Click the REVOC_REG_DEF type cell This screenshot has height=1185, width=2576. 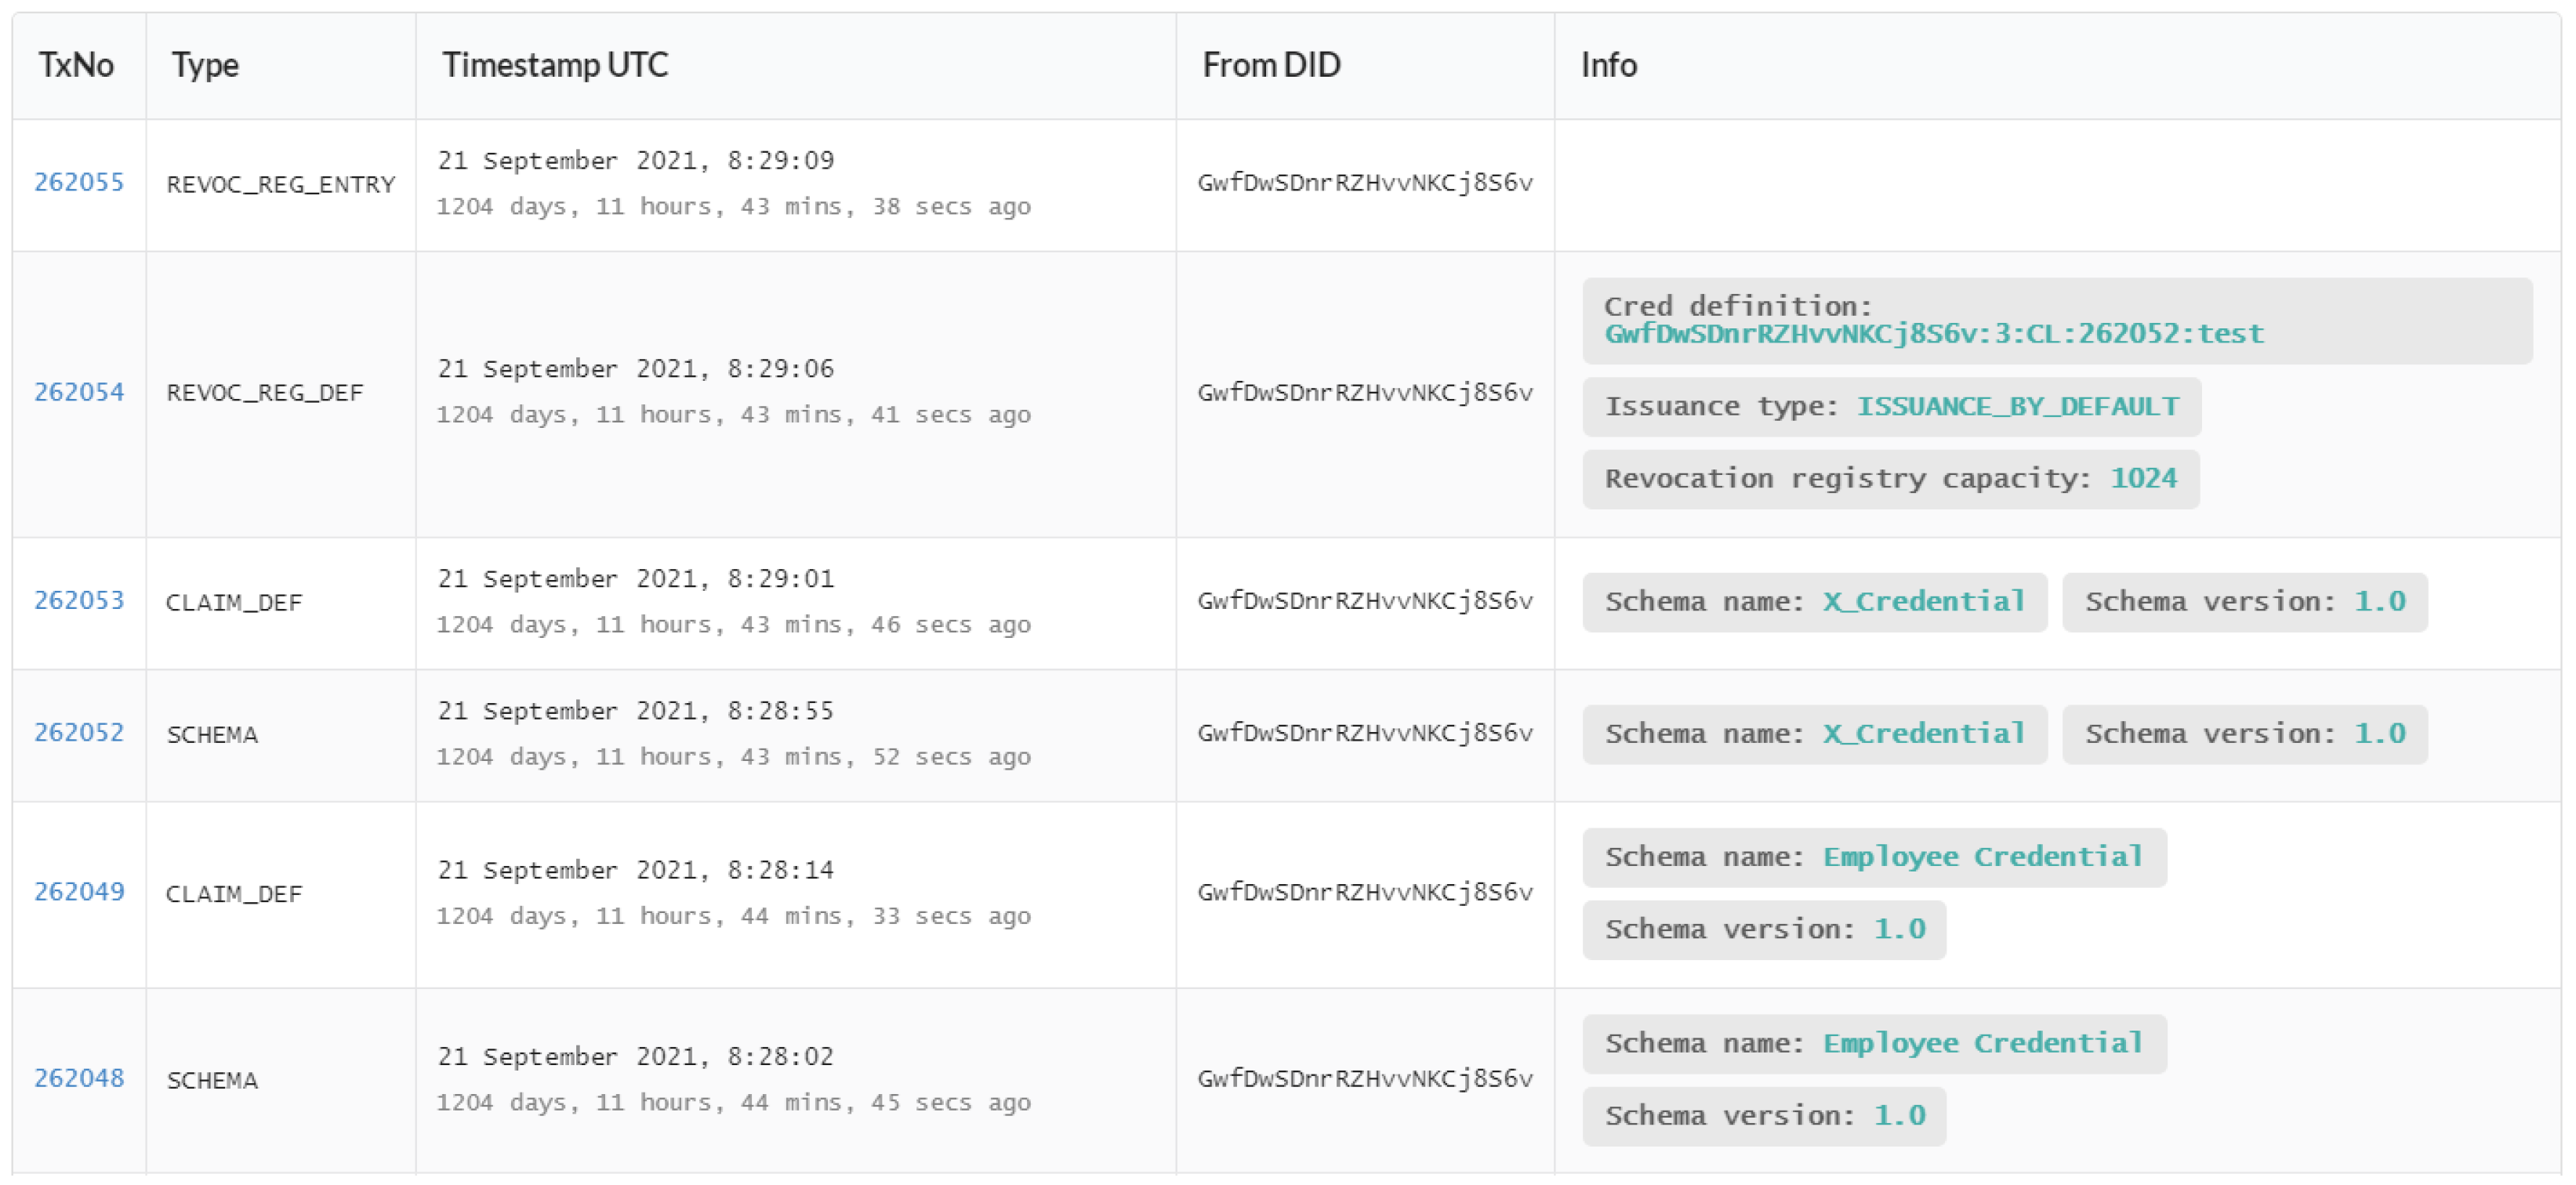(265, 393)
